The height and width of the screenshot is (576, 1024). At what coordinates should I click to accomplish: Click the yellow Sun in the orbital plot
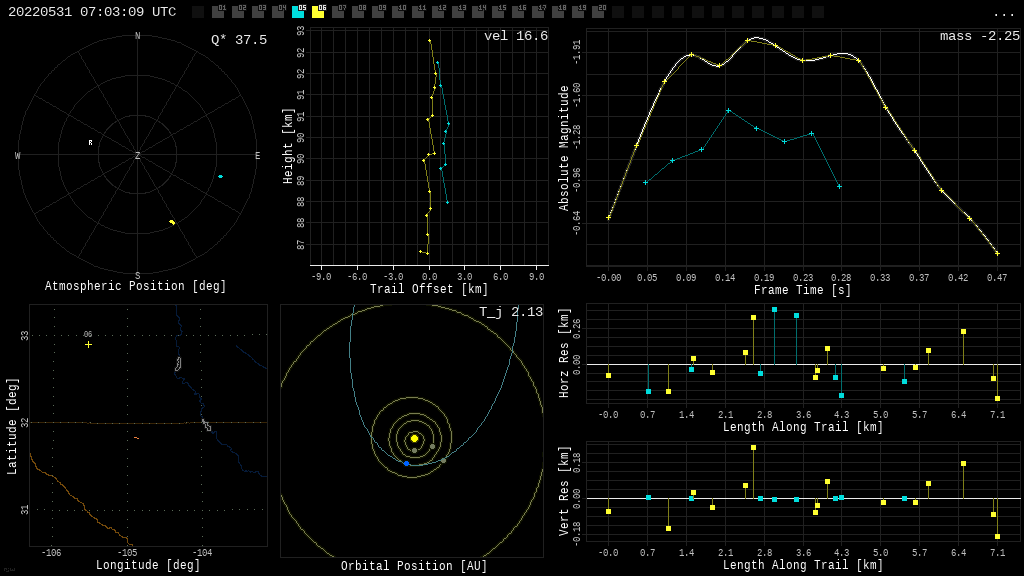pos(414,438)
